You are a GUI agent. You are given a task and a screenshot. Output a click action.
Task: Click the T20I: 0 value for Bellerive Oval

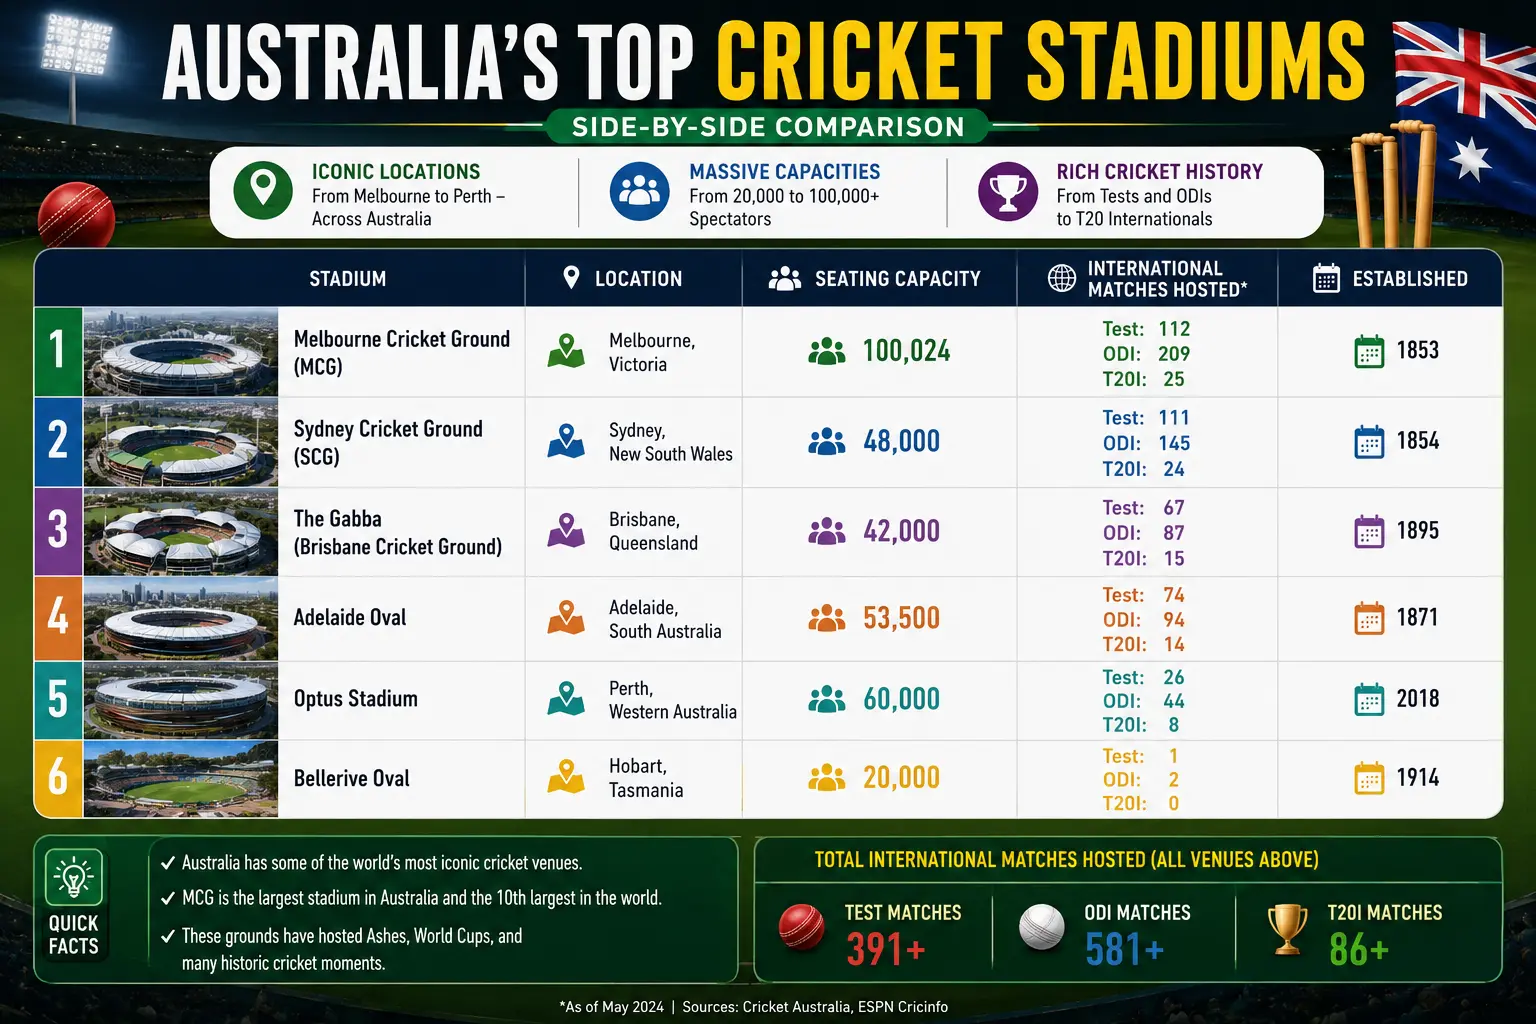1141,803
